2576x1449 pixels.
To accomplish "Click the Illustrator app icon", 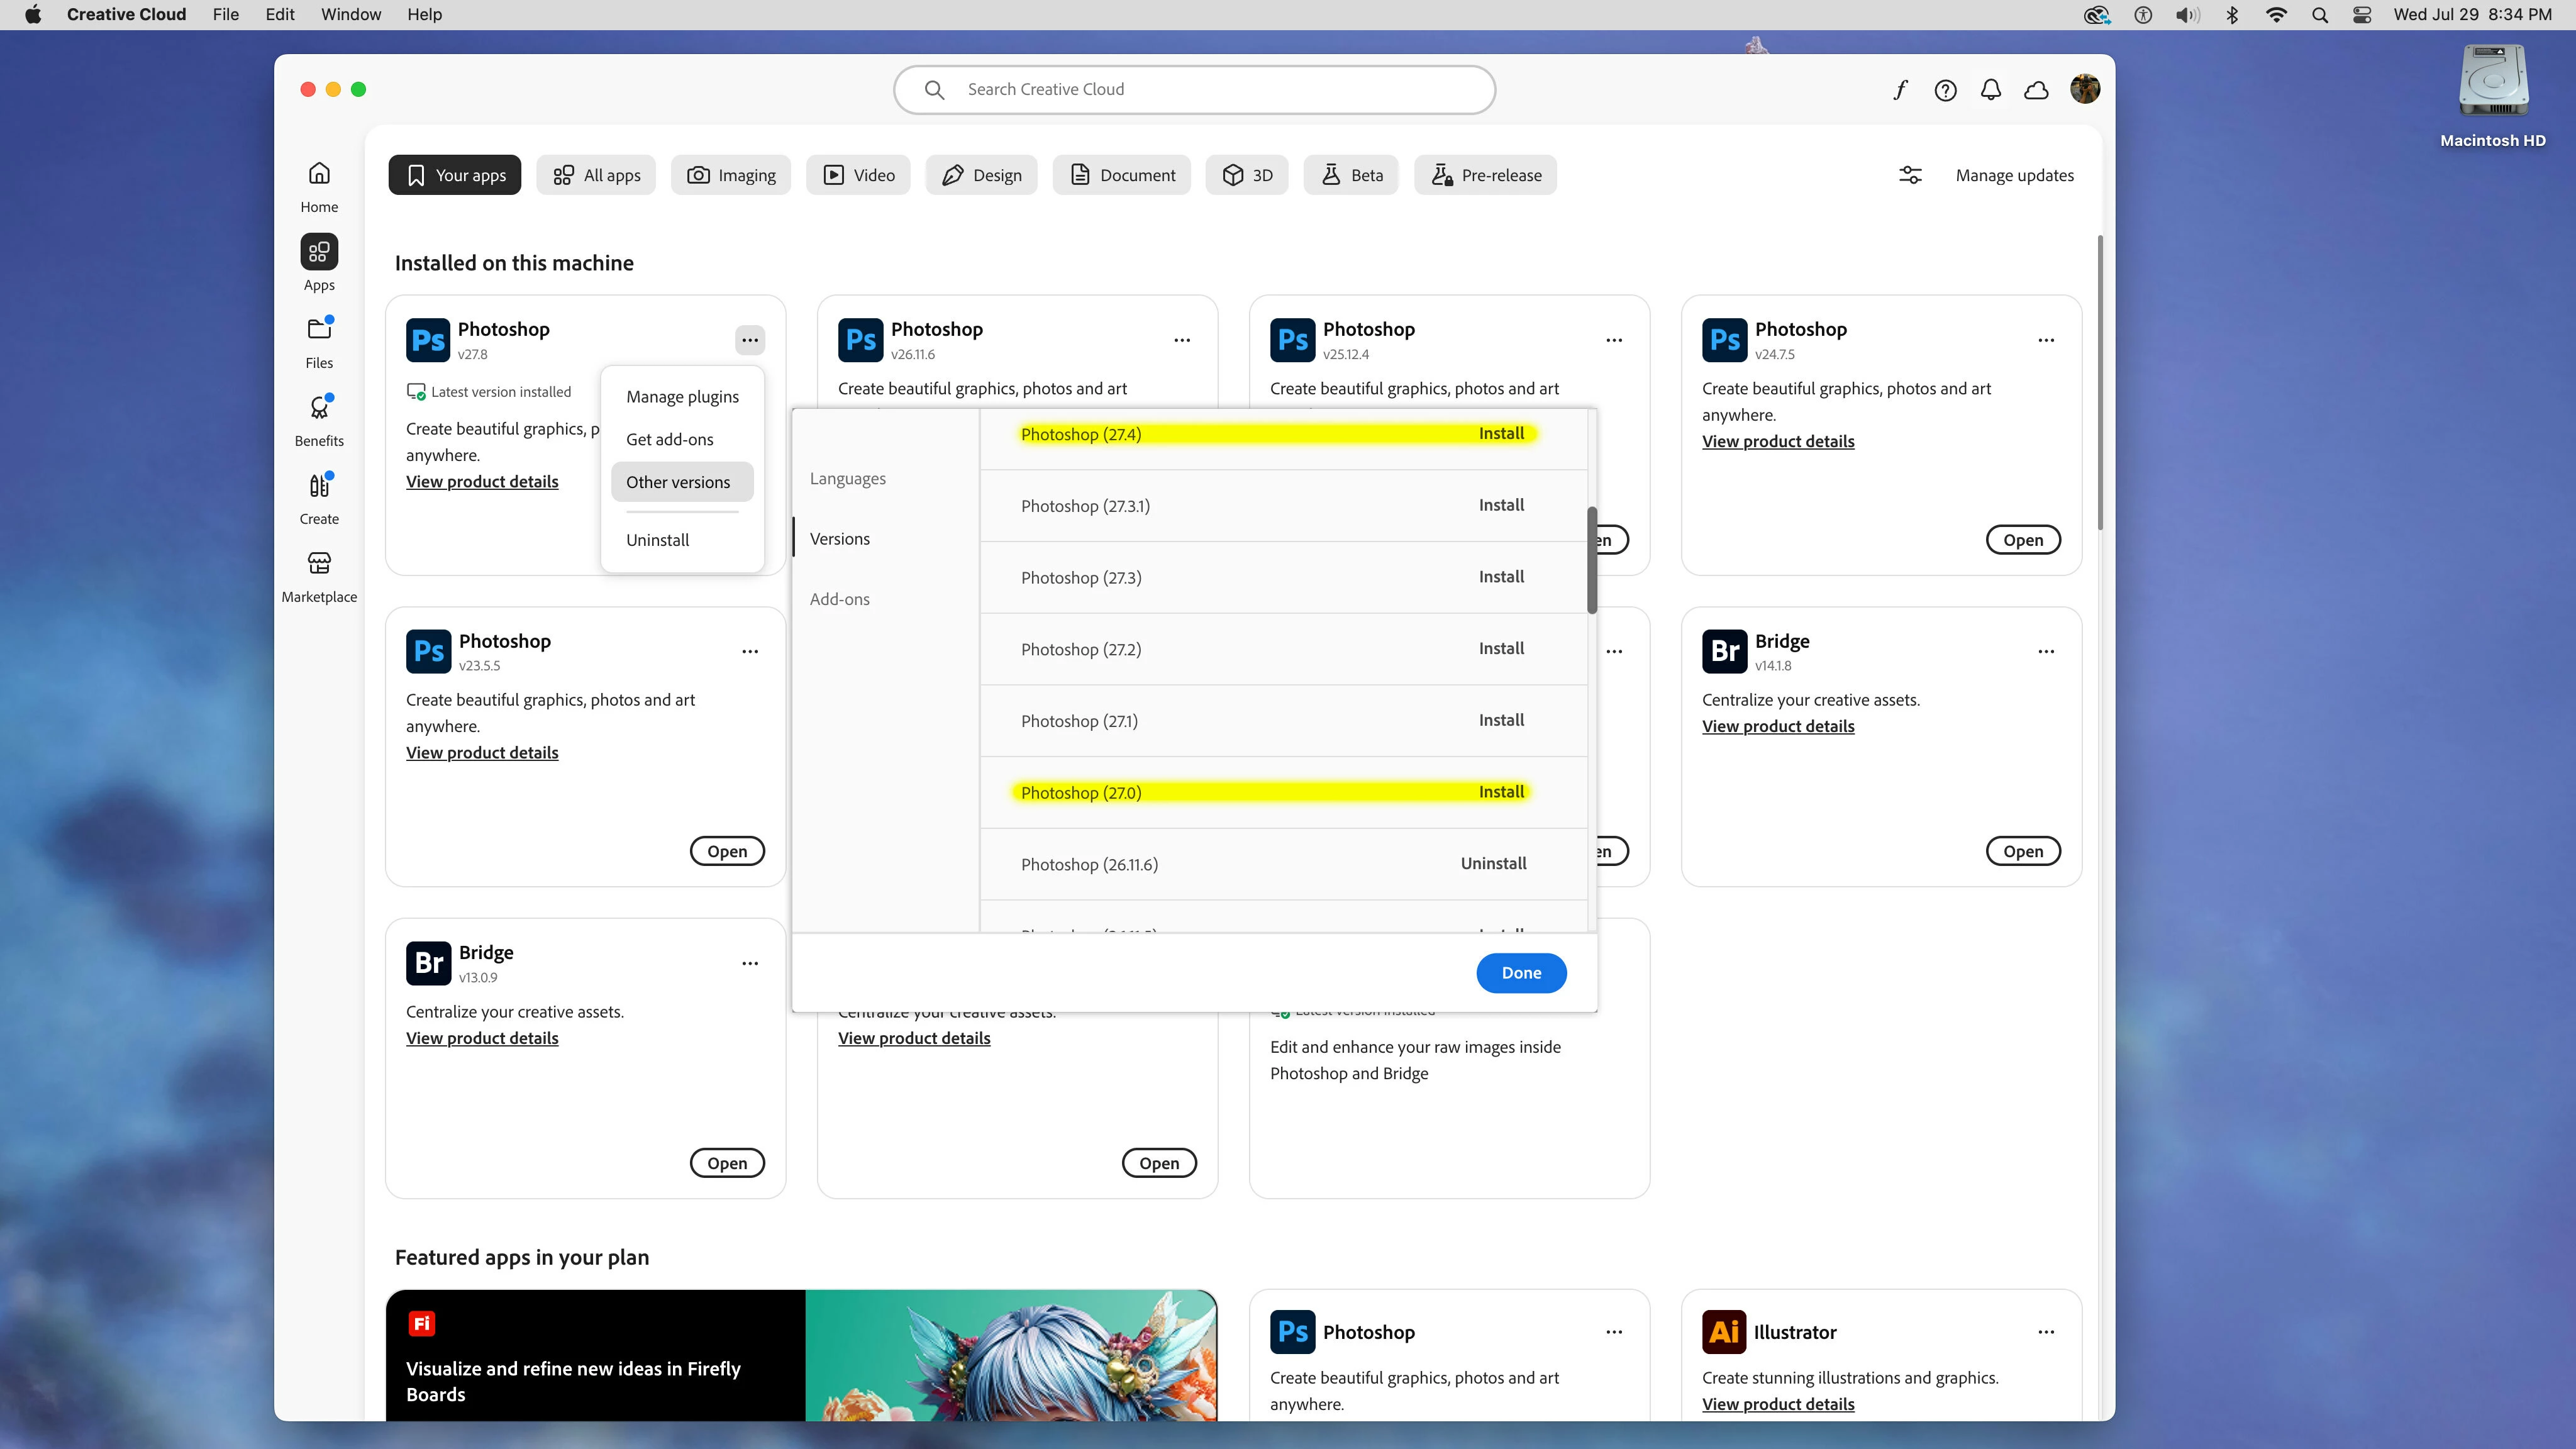I will [x=1724, y=1332].
